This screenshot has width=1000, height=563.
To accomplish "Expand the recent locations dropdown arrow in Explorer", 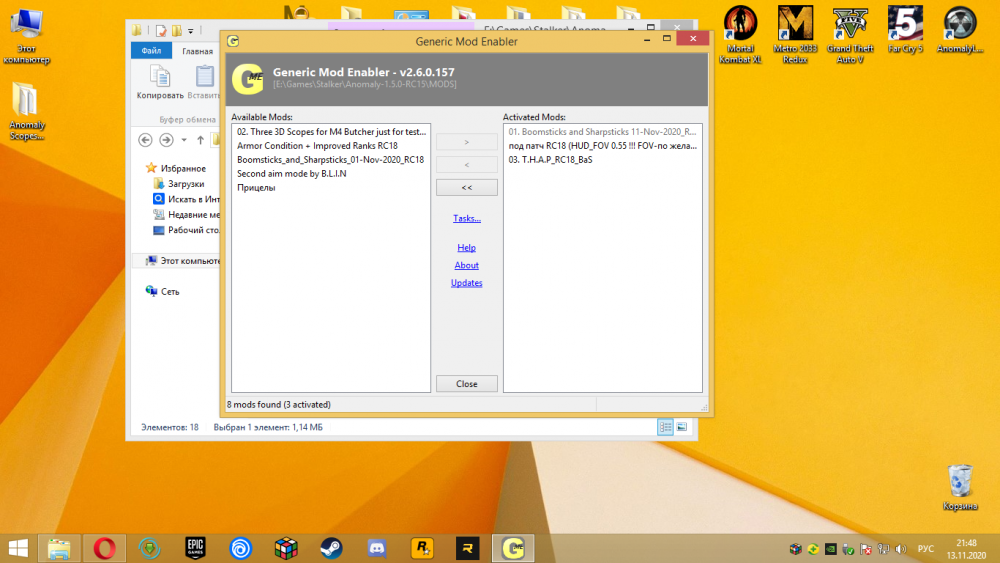I will pos(185,140).
